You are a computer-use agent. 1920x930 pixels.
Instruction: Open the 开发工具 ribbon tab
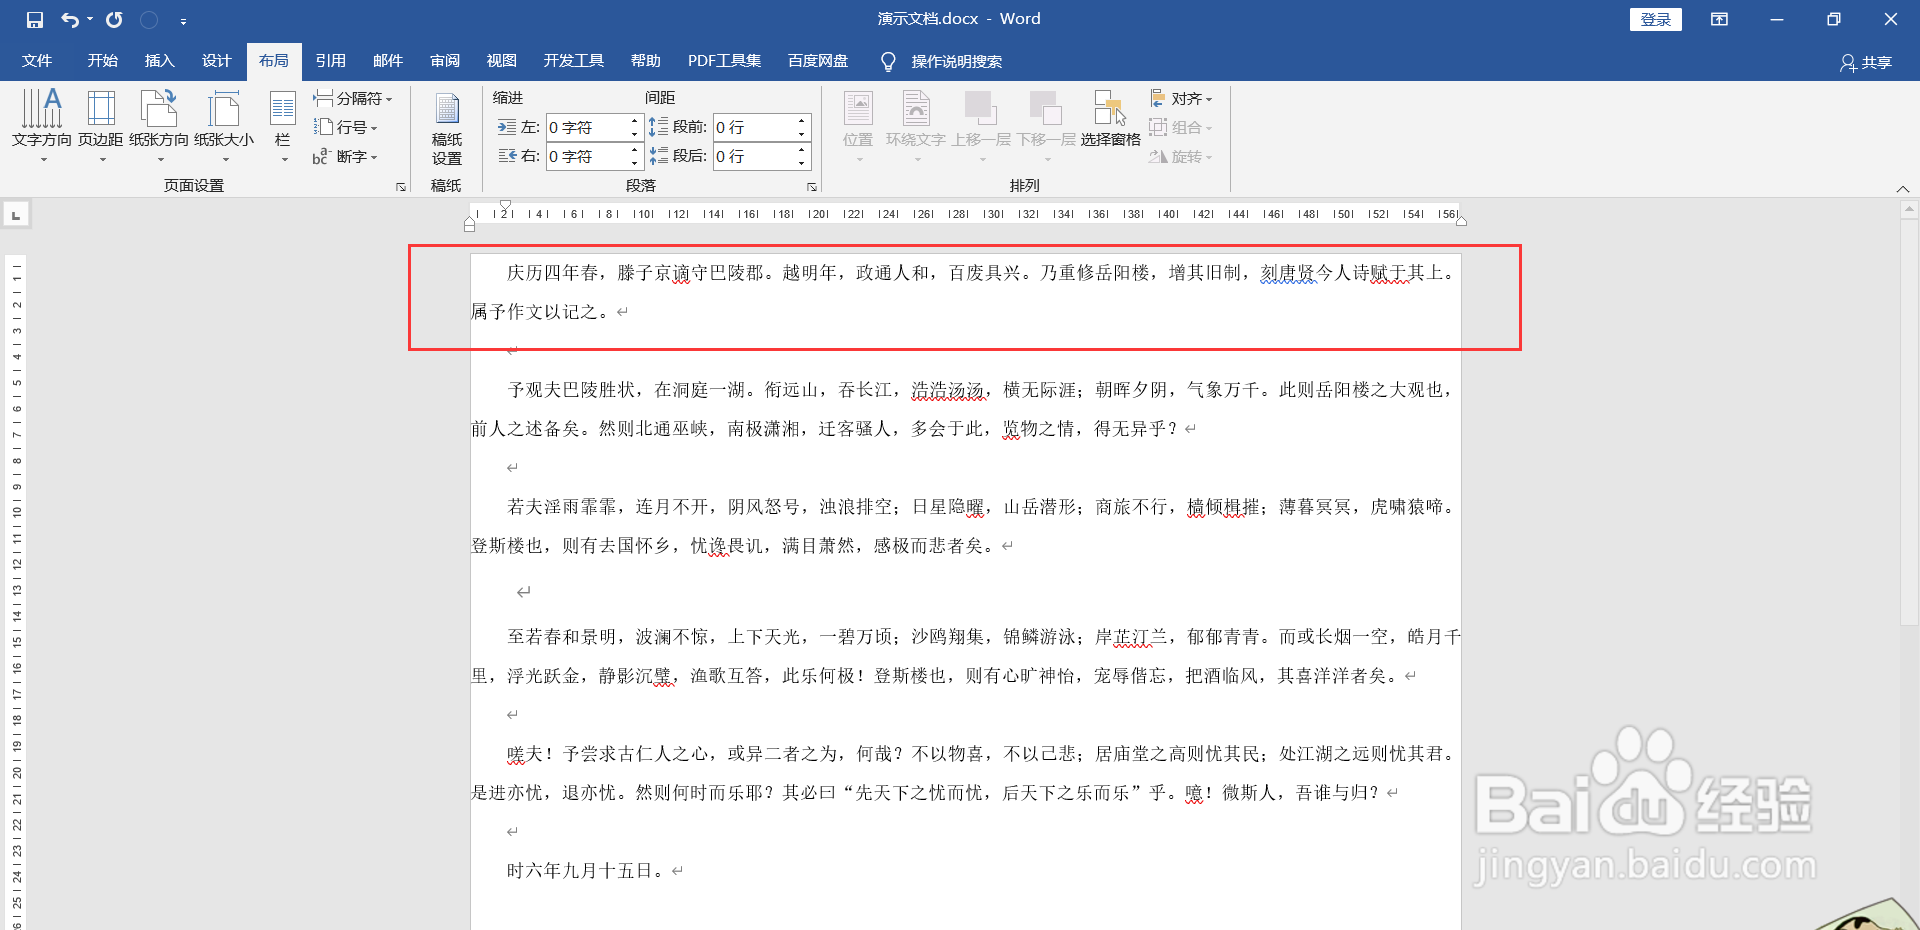tap(573, 61)
